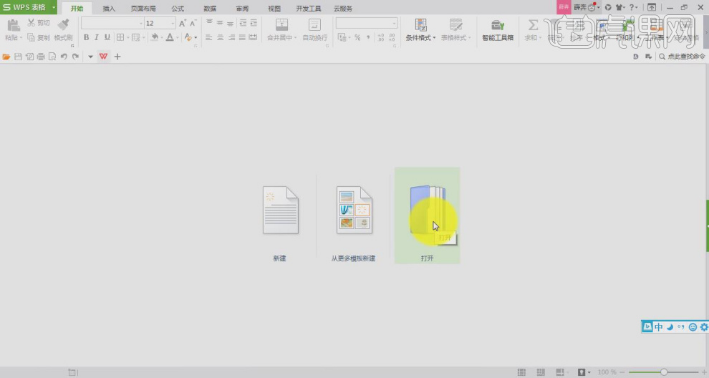Viewport: 709px width, 378px height.
Task: Open the number format combo box
Action: pyautogui.click(x=367, y=23)
